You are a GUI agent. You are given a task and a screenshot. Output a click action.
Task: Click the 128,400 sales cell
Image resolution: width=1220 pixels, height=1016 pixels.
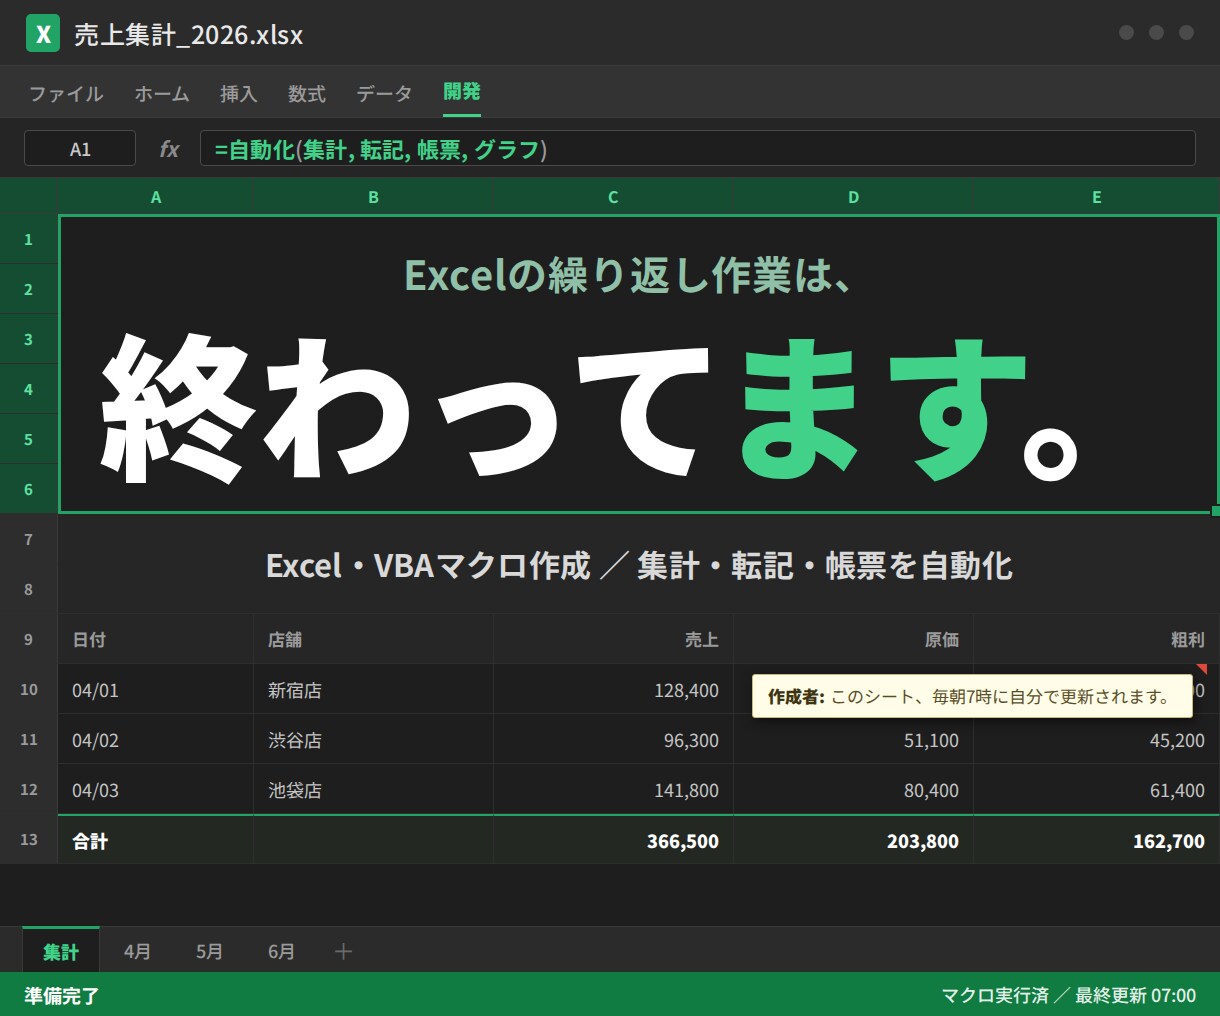tap(613, 689)
